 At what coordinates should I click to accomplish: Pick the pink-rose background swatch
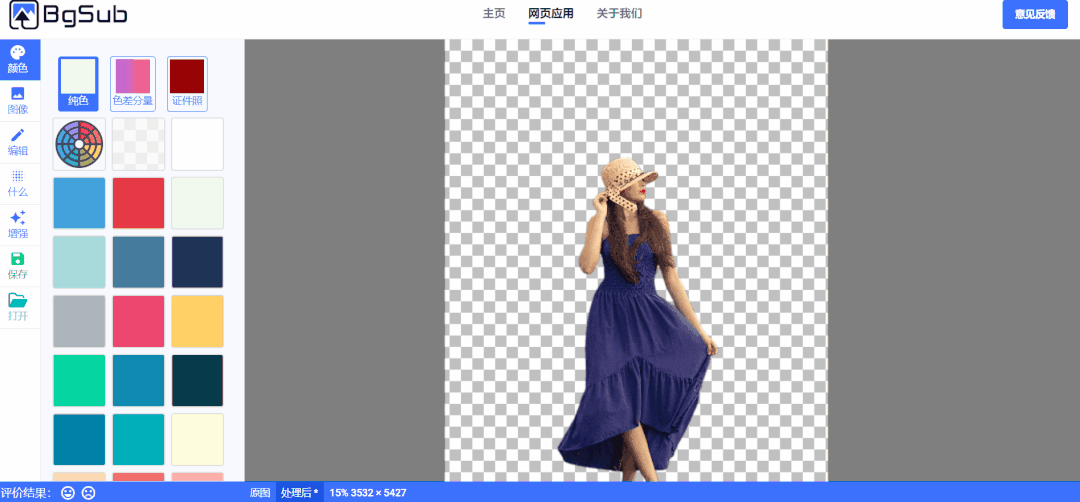point(138,322)
